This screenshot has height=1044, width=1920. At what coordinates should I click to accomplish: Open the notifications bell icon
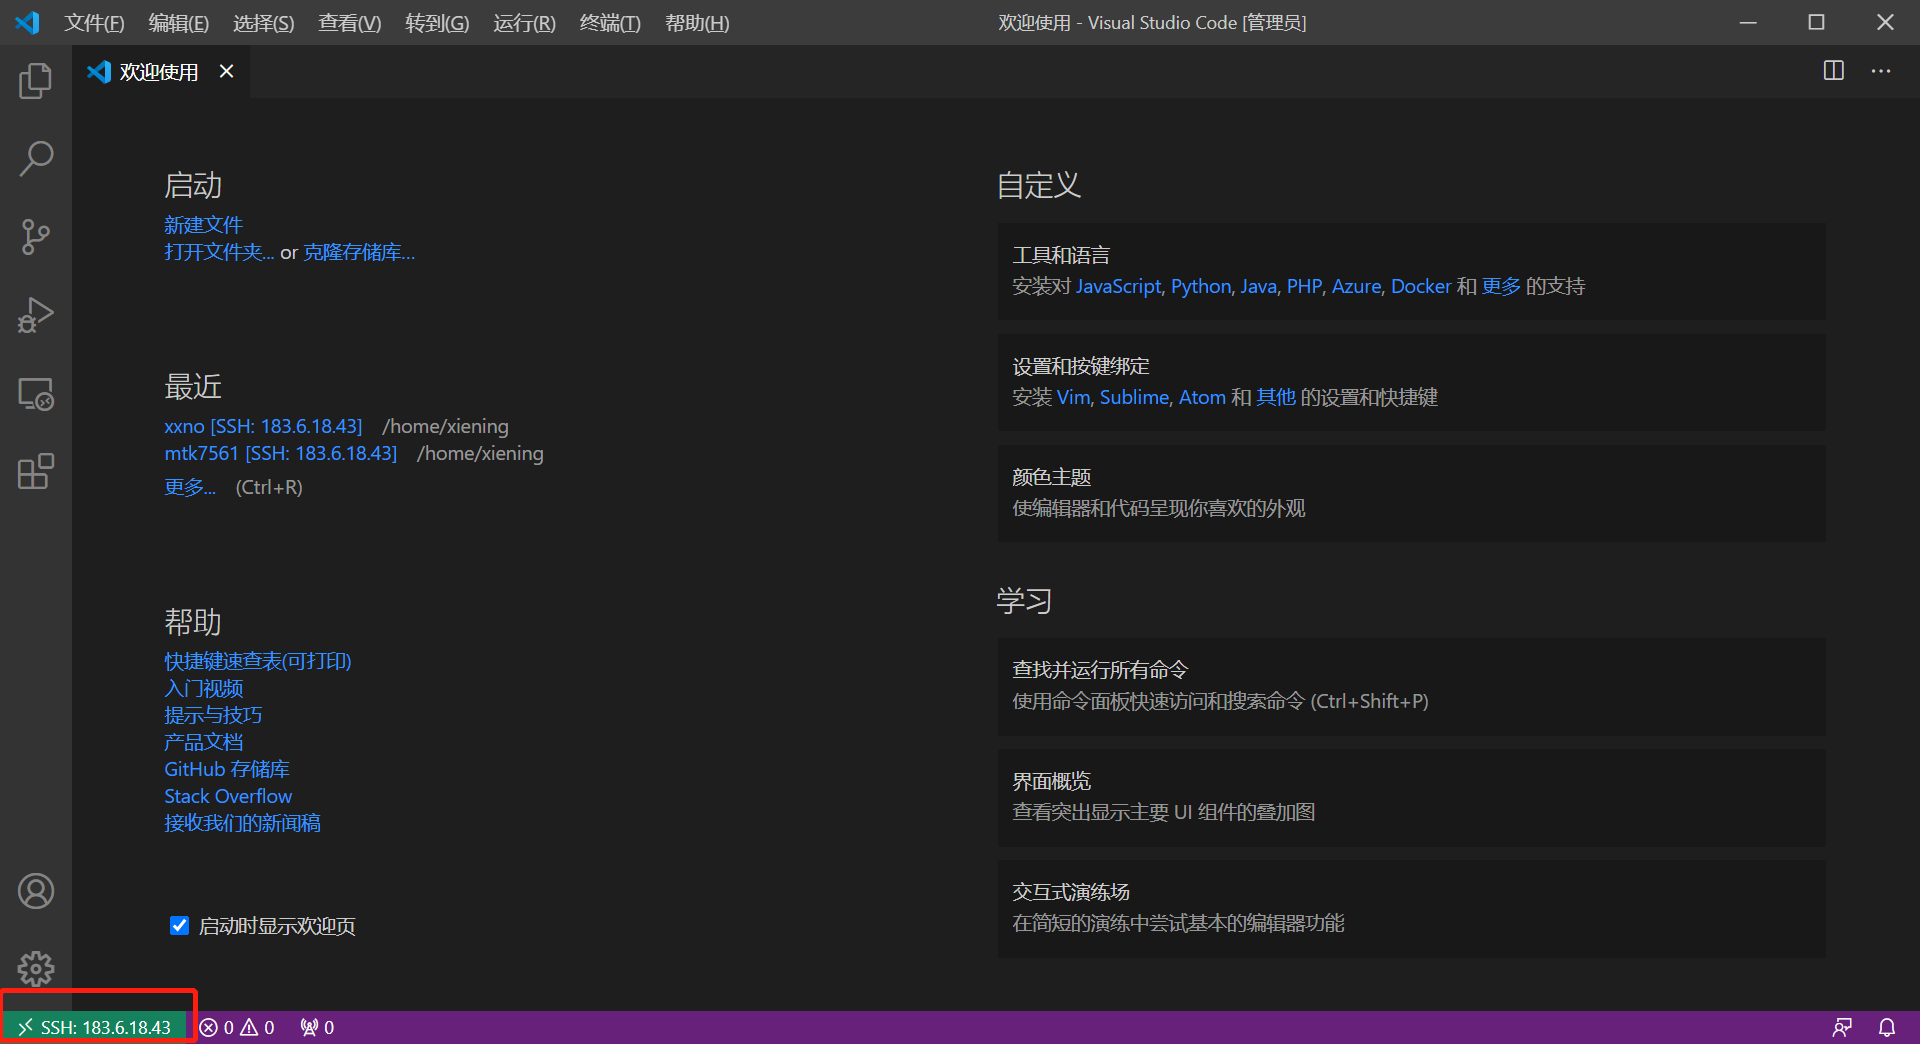[1887, 1027]
